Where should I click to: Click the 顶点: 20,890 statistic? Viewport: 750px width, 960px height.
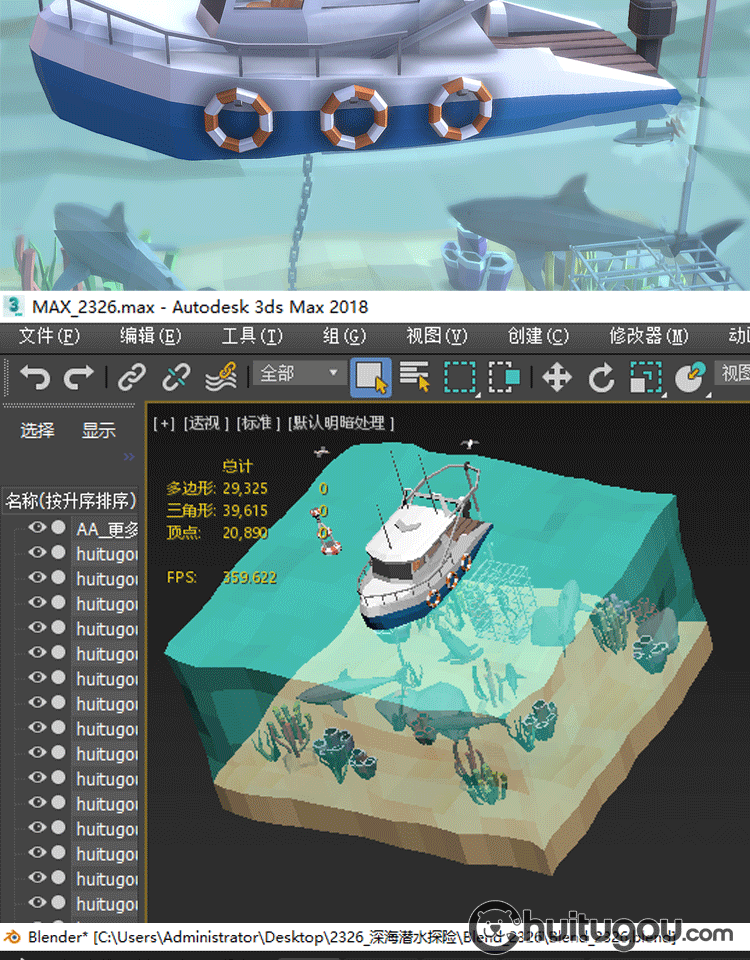[217, 533]
